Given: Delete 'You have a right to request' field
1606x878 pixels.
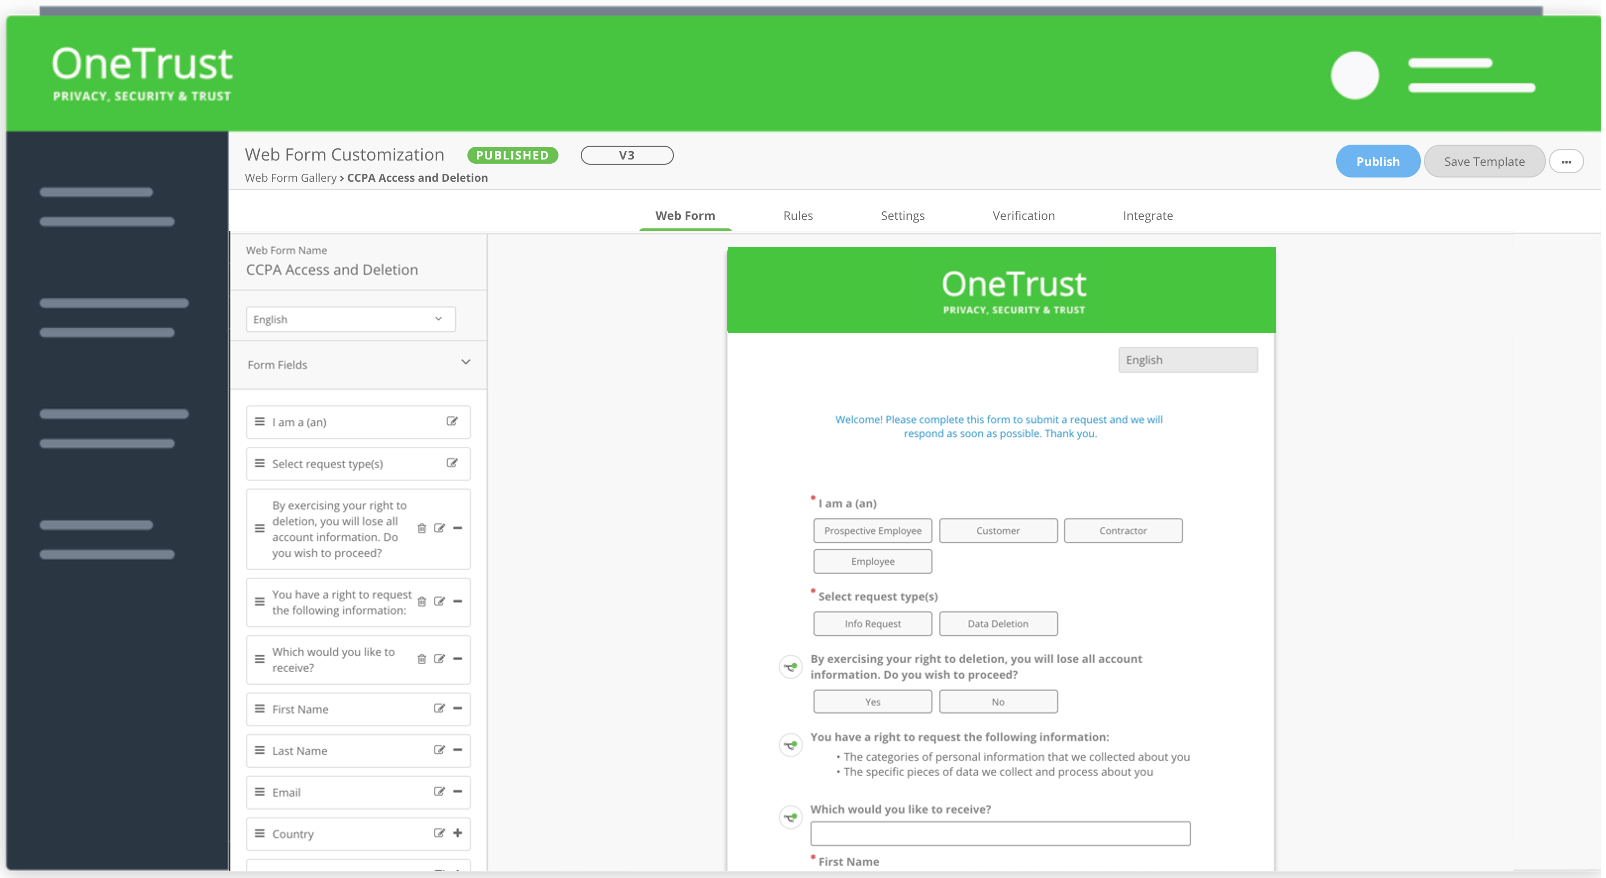Looking at the screenshot, I should click(x=422, y=601).
